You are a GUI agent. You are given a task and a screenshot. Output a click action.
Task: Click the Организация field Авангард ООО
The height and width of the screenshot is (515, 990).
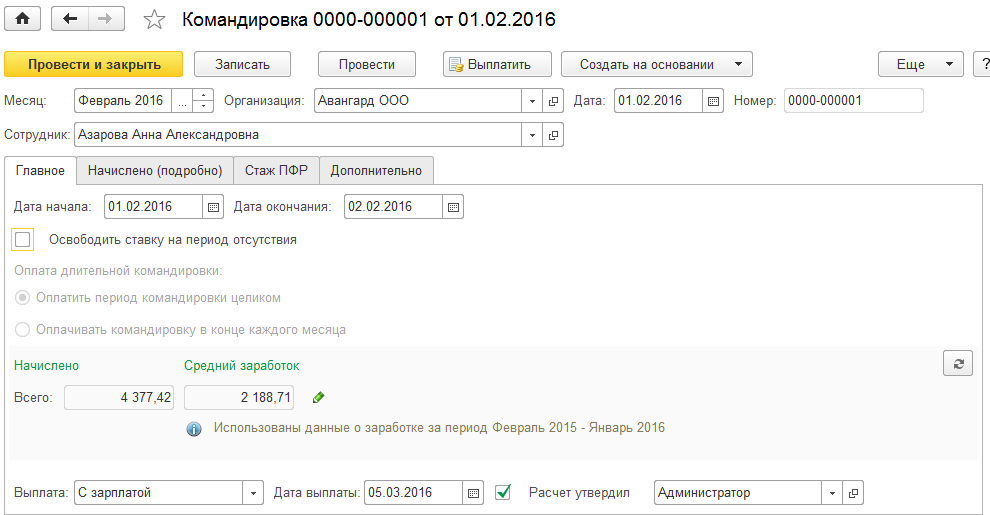(x=418, y=101)
